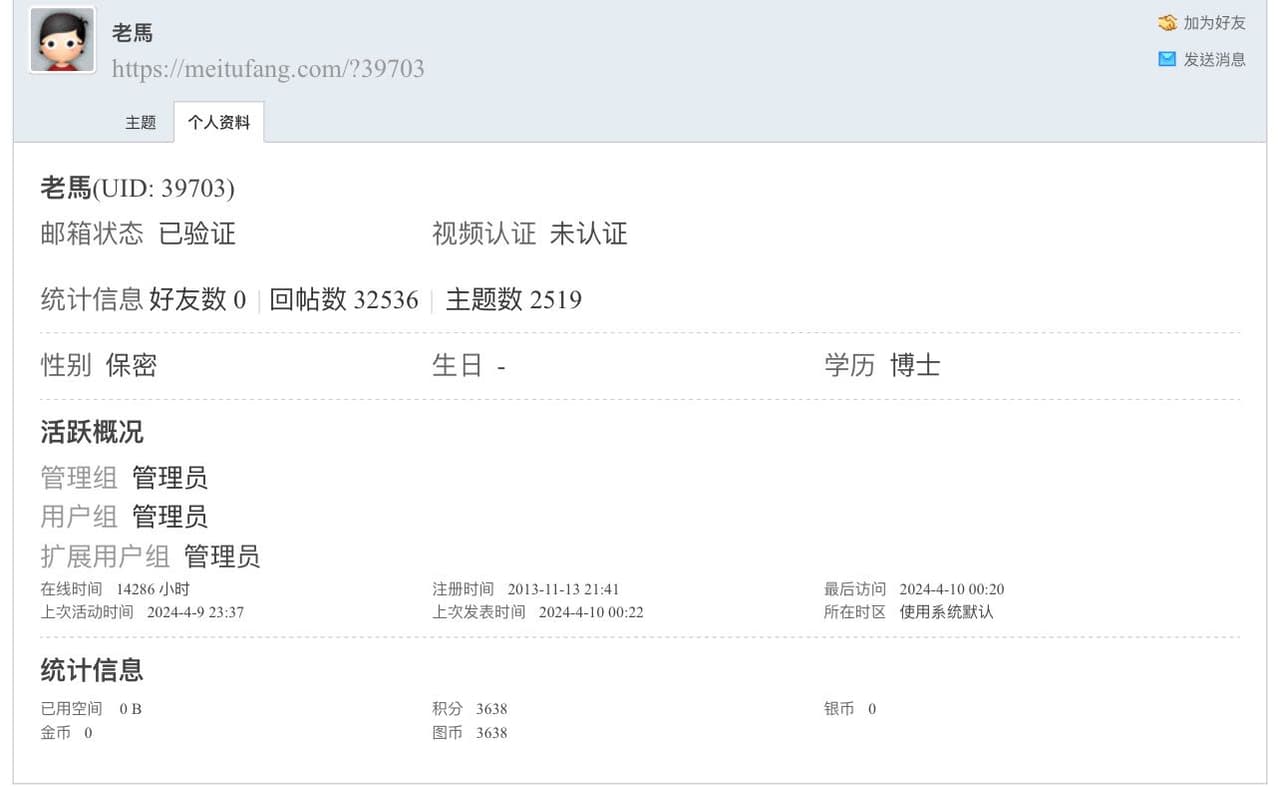Open the meitufang.com profile URL
The width and height of the screenshot is (1280, 786).
coord(268,68)
